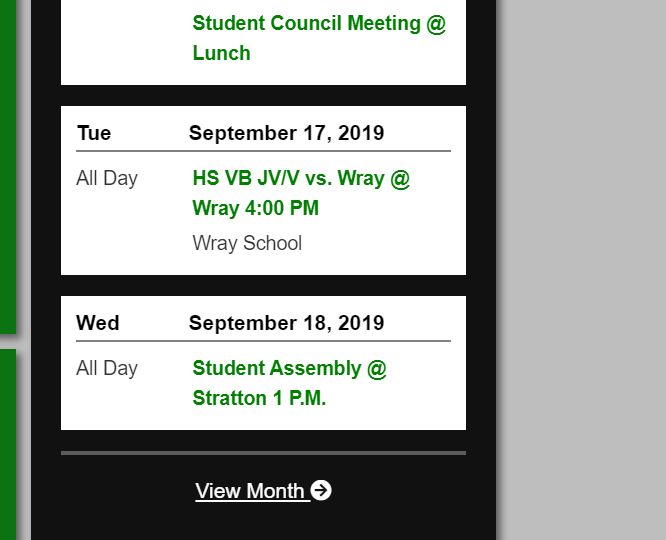Click the lower green sidebar panel on left

(8, 444)
